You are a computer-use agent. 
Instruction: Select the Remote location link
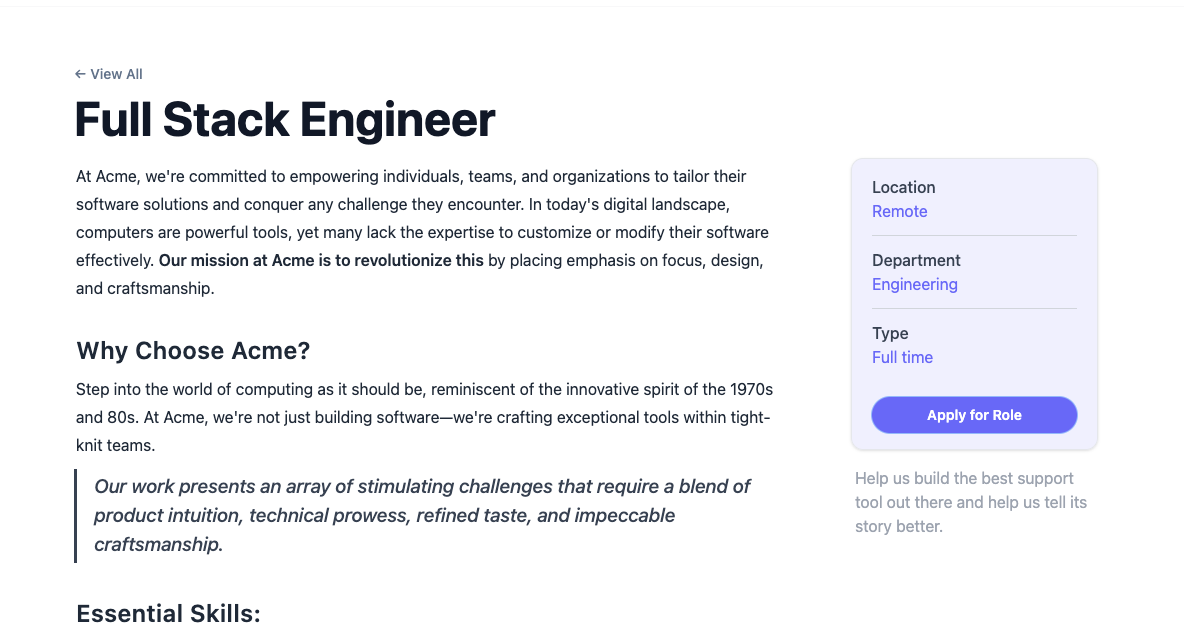[x=899, y=211]
